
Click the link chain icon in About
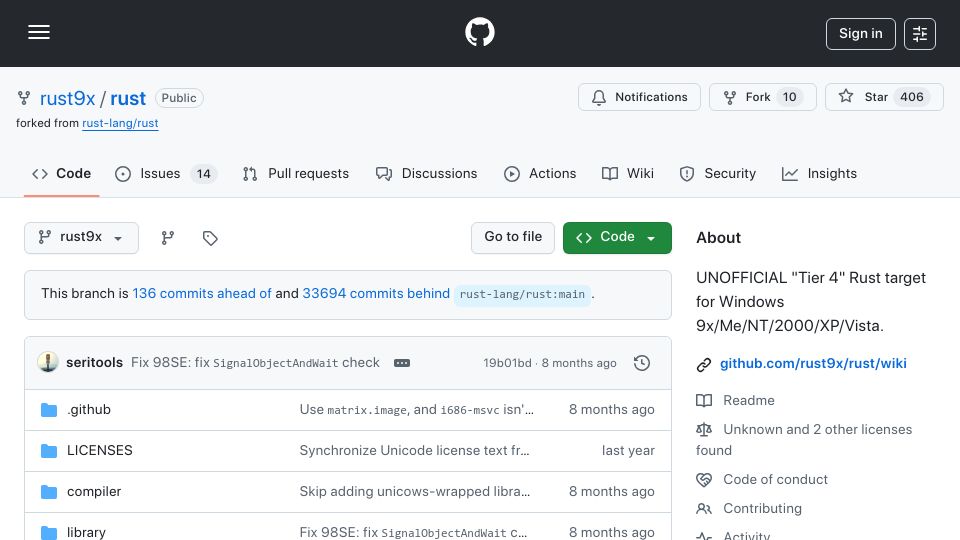[704, 365]
